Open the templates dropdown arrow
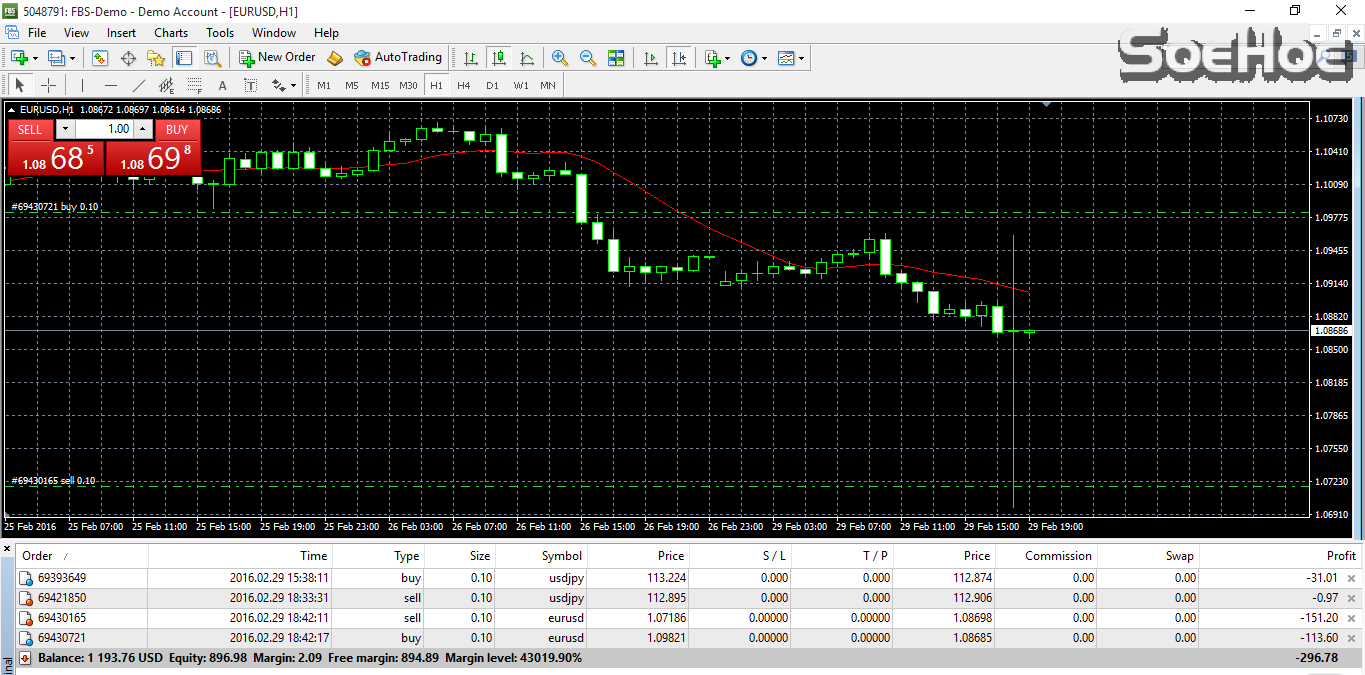1365x675 pixels. (x=801, y=58)
